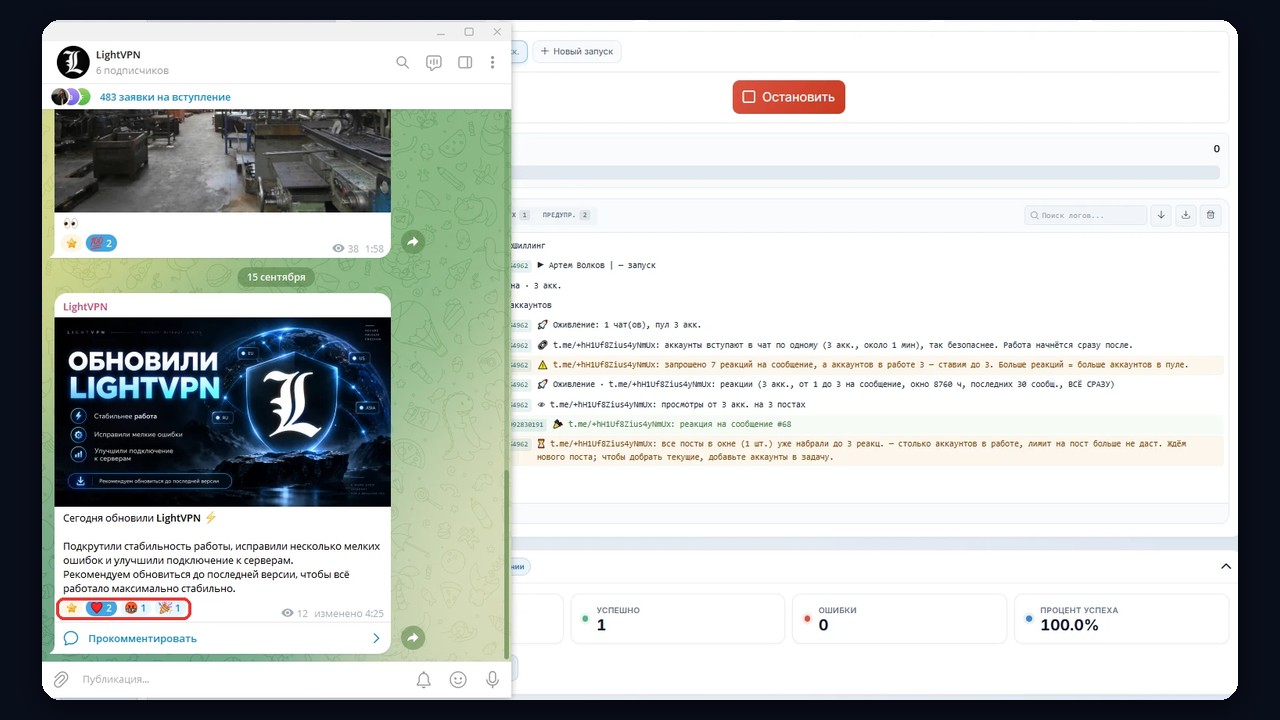Toggle the heart reaction with count 2

pyautogui.click(x=101, y=608)
